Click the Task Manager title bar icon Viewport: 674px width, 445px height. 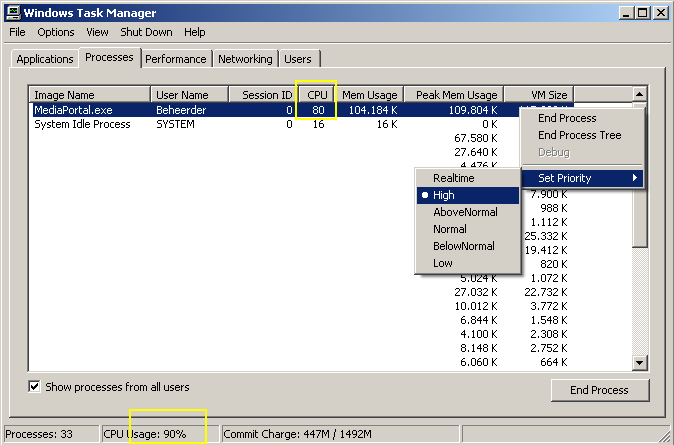(x=13, y=13)
